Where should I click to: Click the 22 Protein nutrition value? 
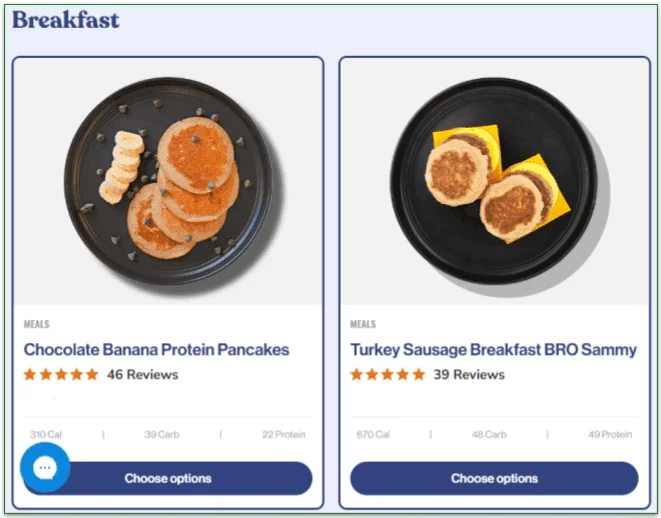[284, 435]
